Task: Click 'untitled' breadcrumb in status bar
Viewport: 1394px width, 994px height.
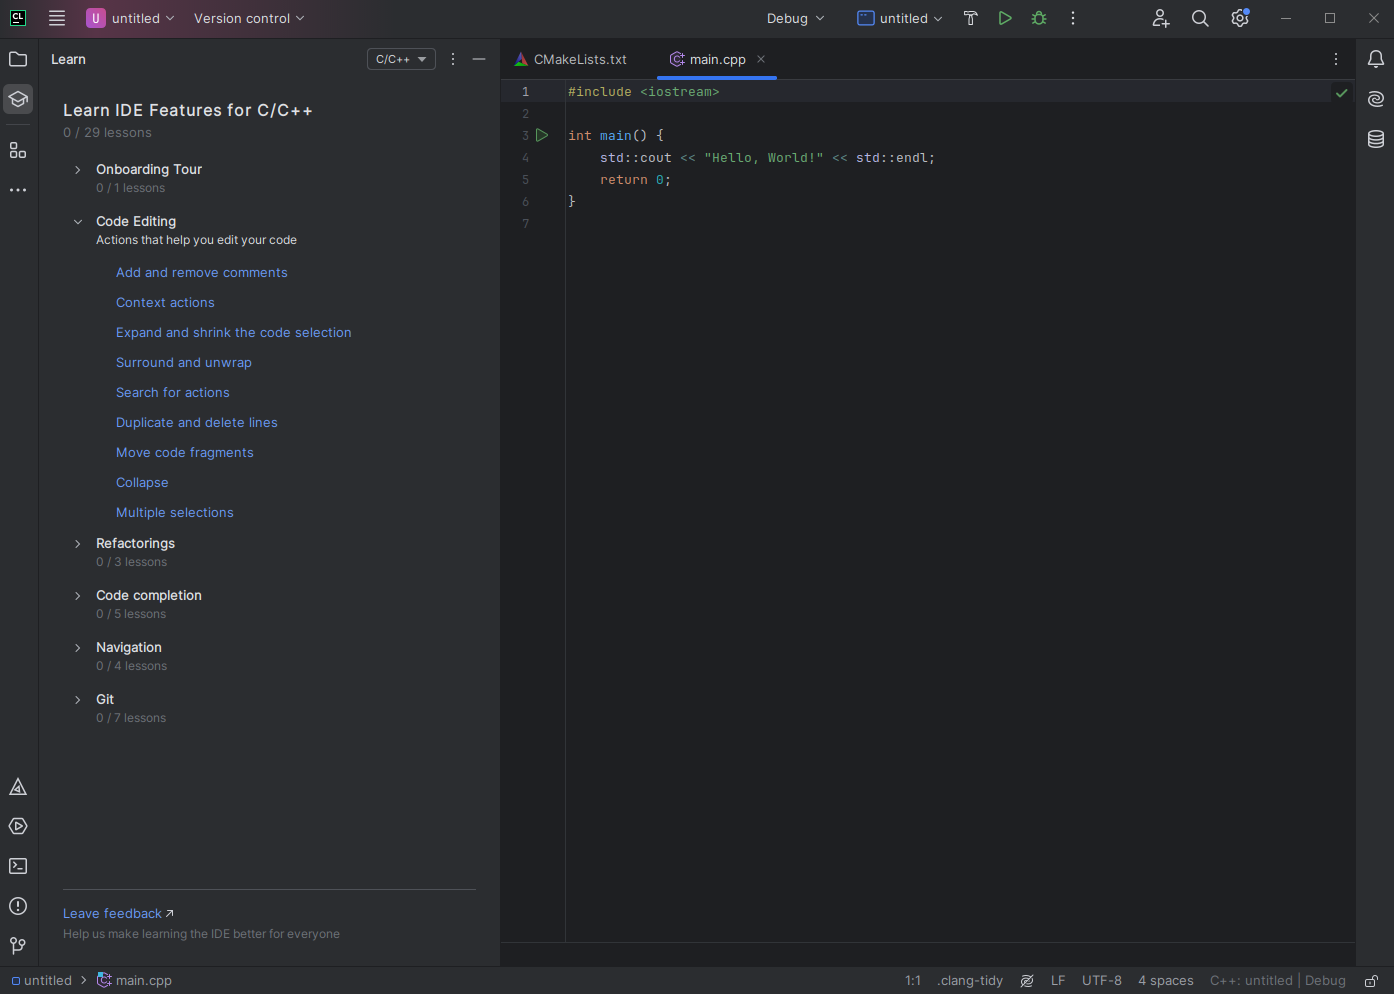Action: [x=41, y=981]
